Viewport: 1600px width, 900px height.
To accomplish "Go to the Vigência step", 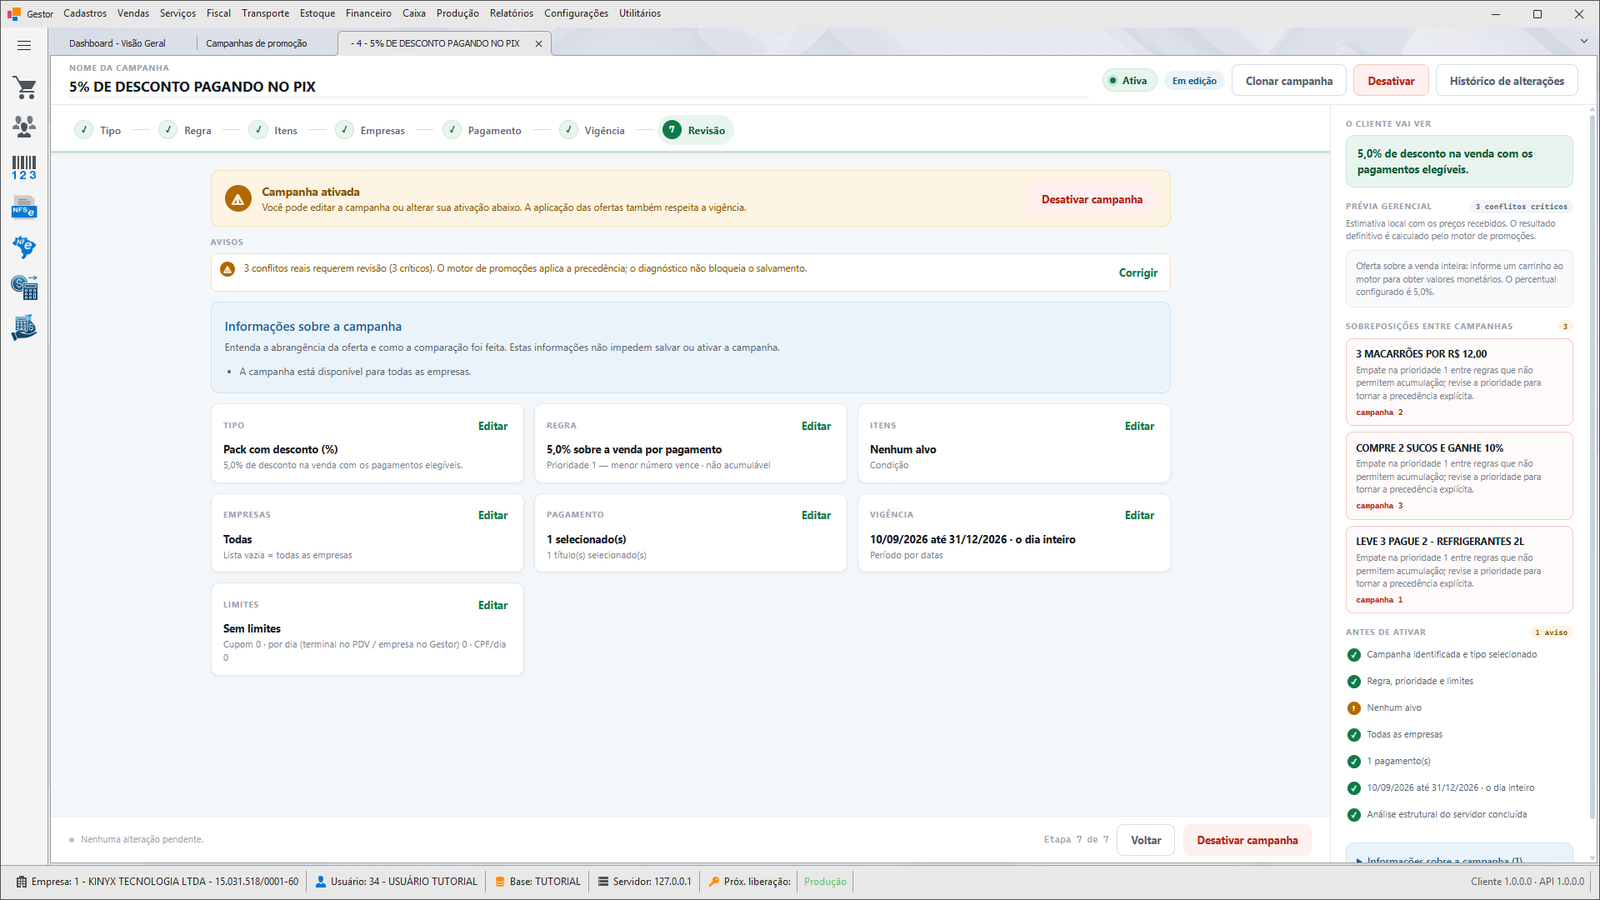I will coord(593,131).
